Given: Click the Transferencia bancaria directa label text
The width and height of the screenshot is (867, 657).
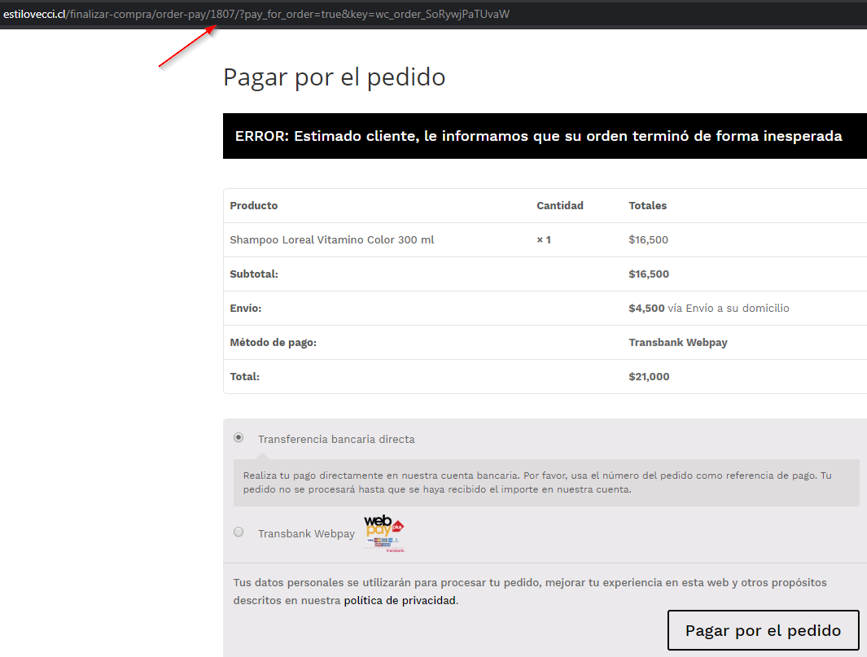Looking at the screenshot, I should click(336, 439).
